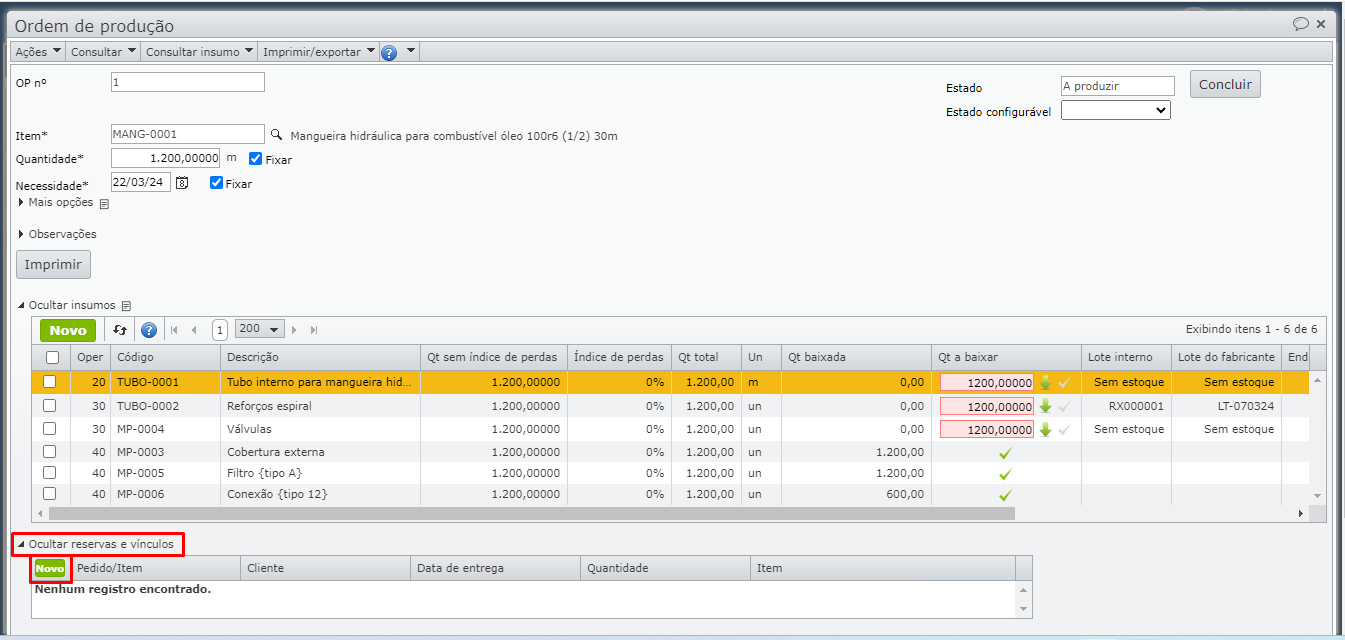1345x640 pixels.
Task: Click the confirm checkmark on MP-0004 row
Action: [1064, 429]
